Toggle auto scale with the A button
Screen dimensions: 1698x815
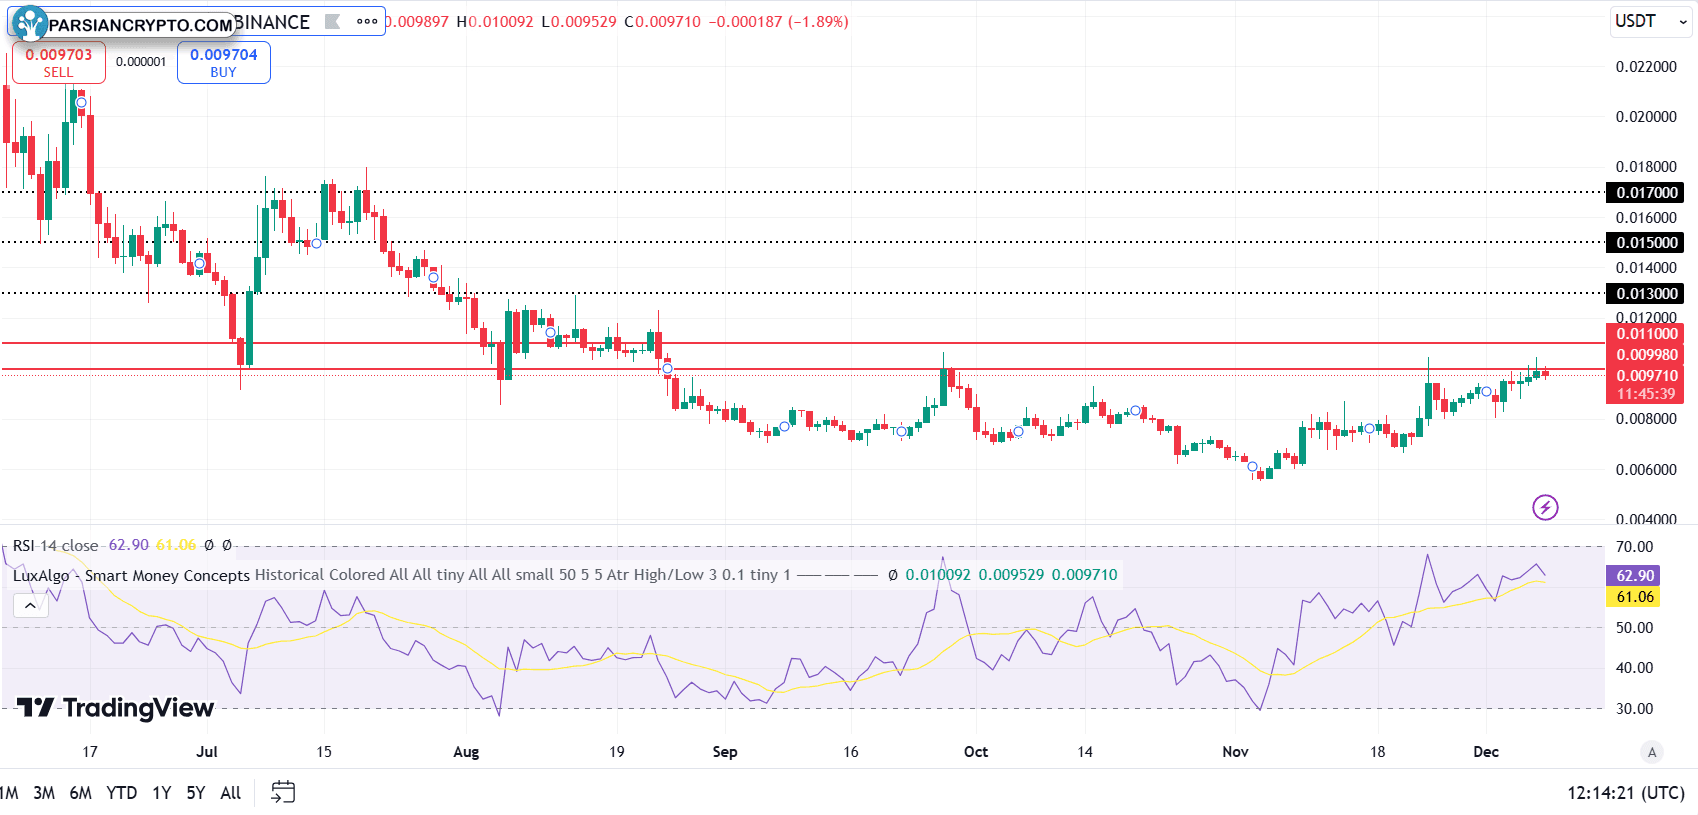[x=1652, y=752]
